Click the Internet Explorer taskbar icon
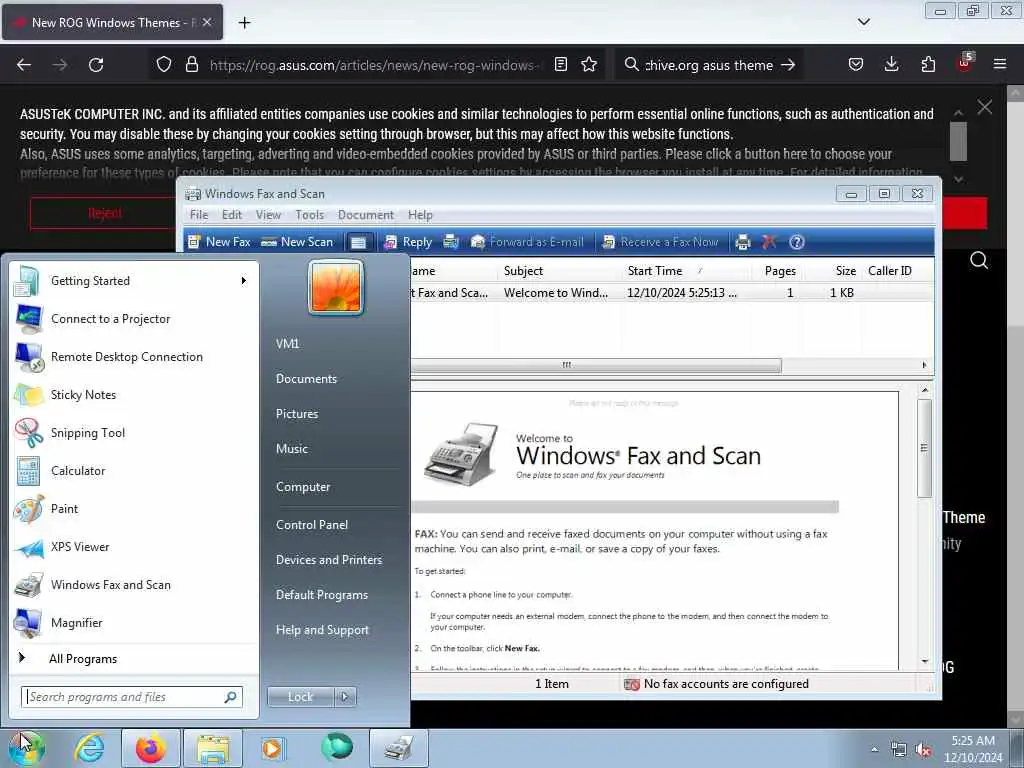 coord(89,748)
